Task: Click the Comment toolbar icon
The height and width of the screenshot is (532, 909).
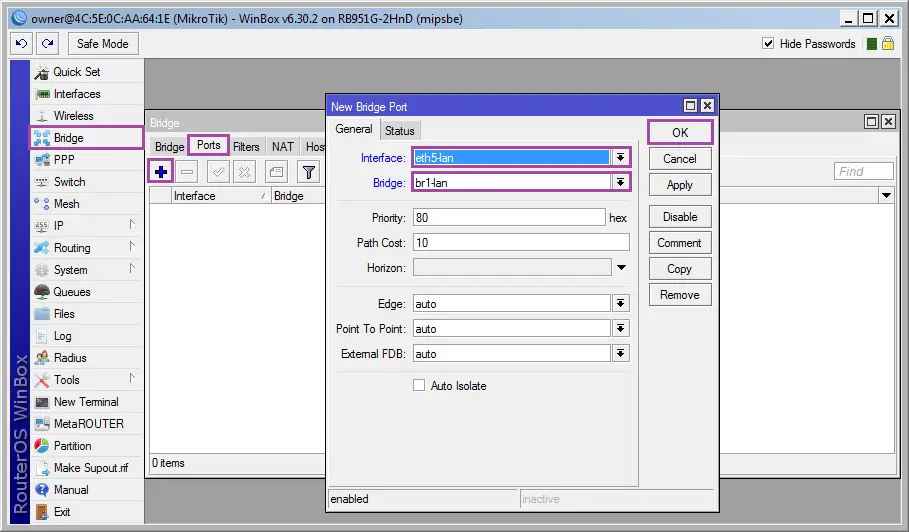Action: 277,172
